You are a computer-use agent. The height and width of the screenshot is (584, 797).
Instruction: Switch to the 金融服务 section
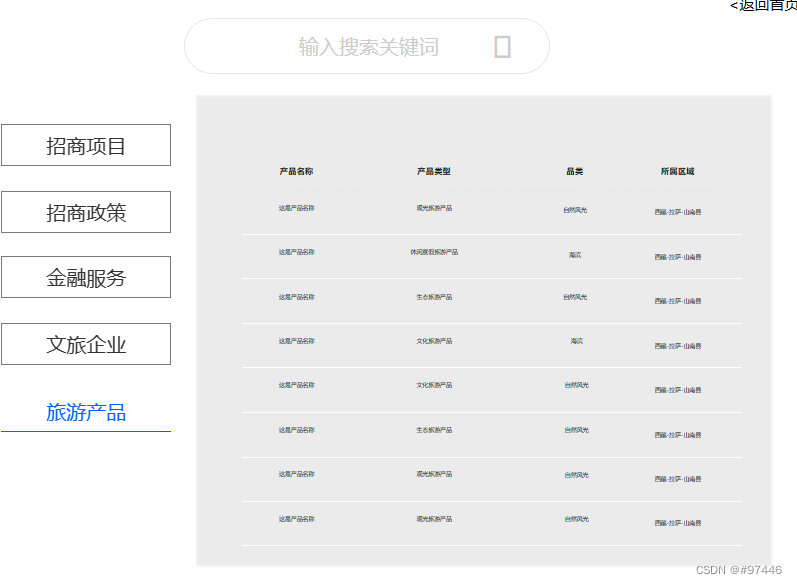[86, 277]
